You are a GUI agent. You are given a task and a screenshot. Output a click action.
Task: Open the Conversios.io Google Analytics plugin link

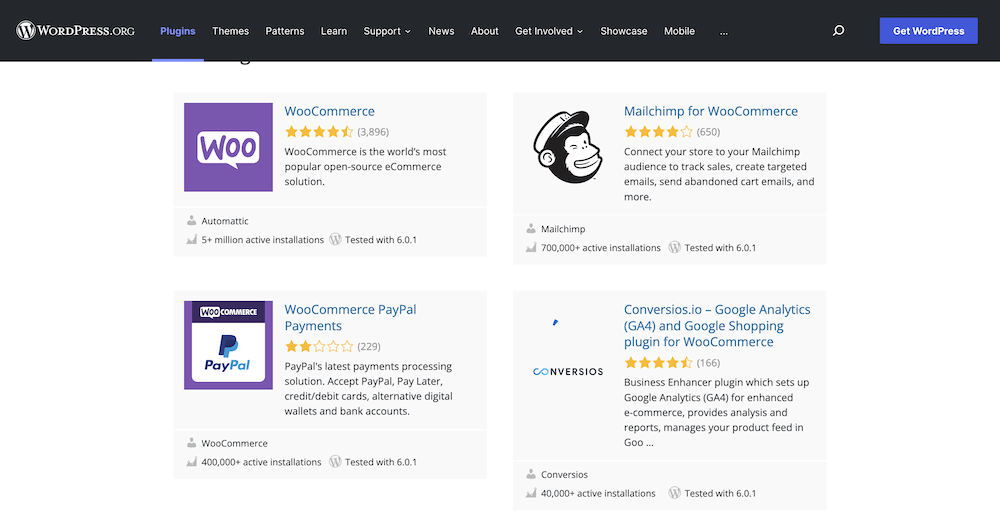pos(717,326)
